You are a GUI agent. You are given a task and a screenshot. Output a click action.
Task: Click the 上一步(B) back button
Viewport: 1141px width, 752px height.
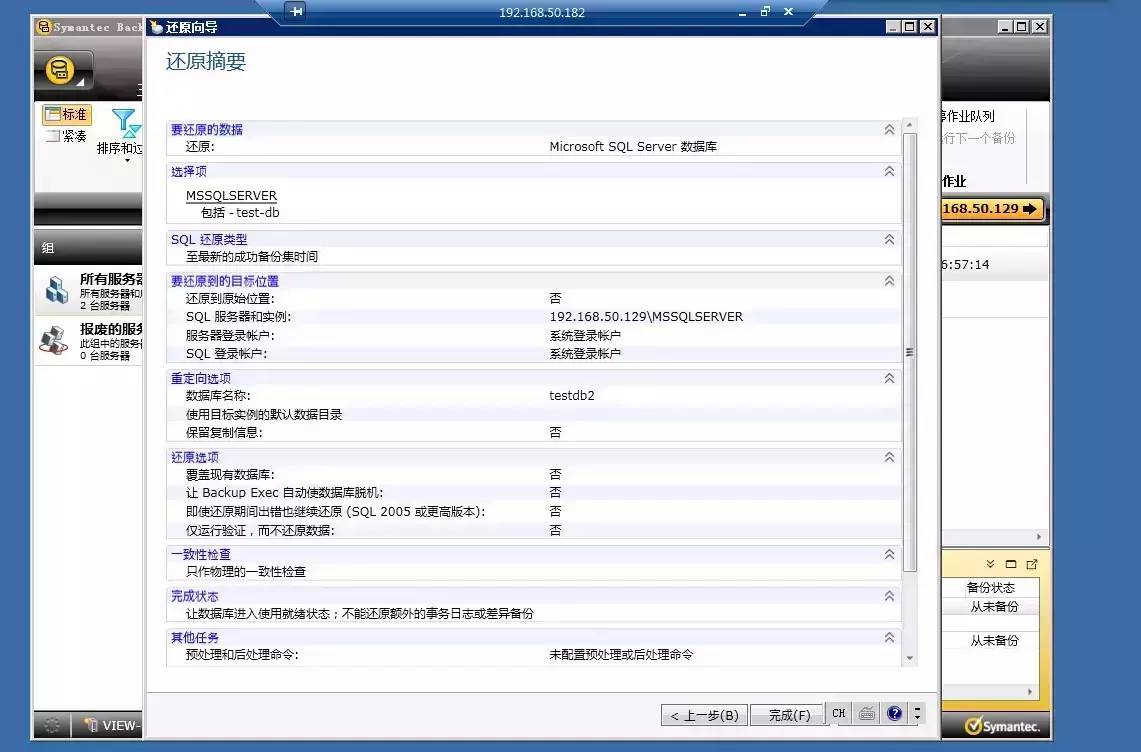(704, 716)
